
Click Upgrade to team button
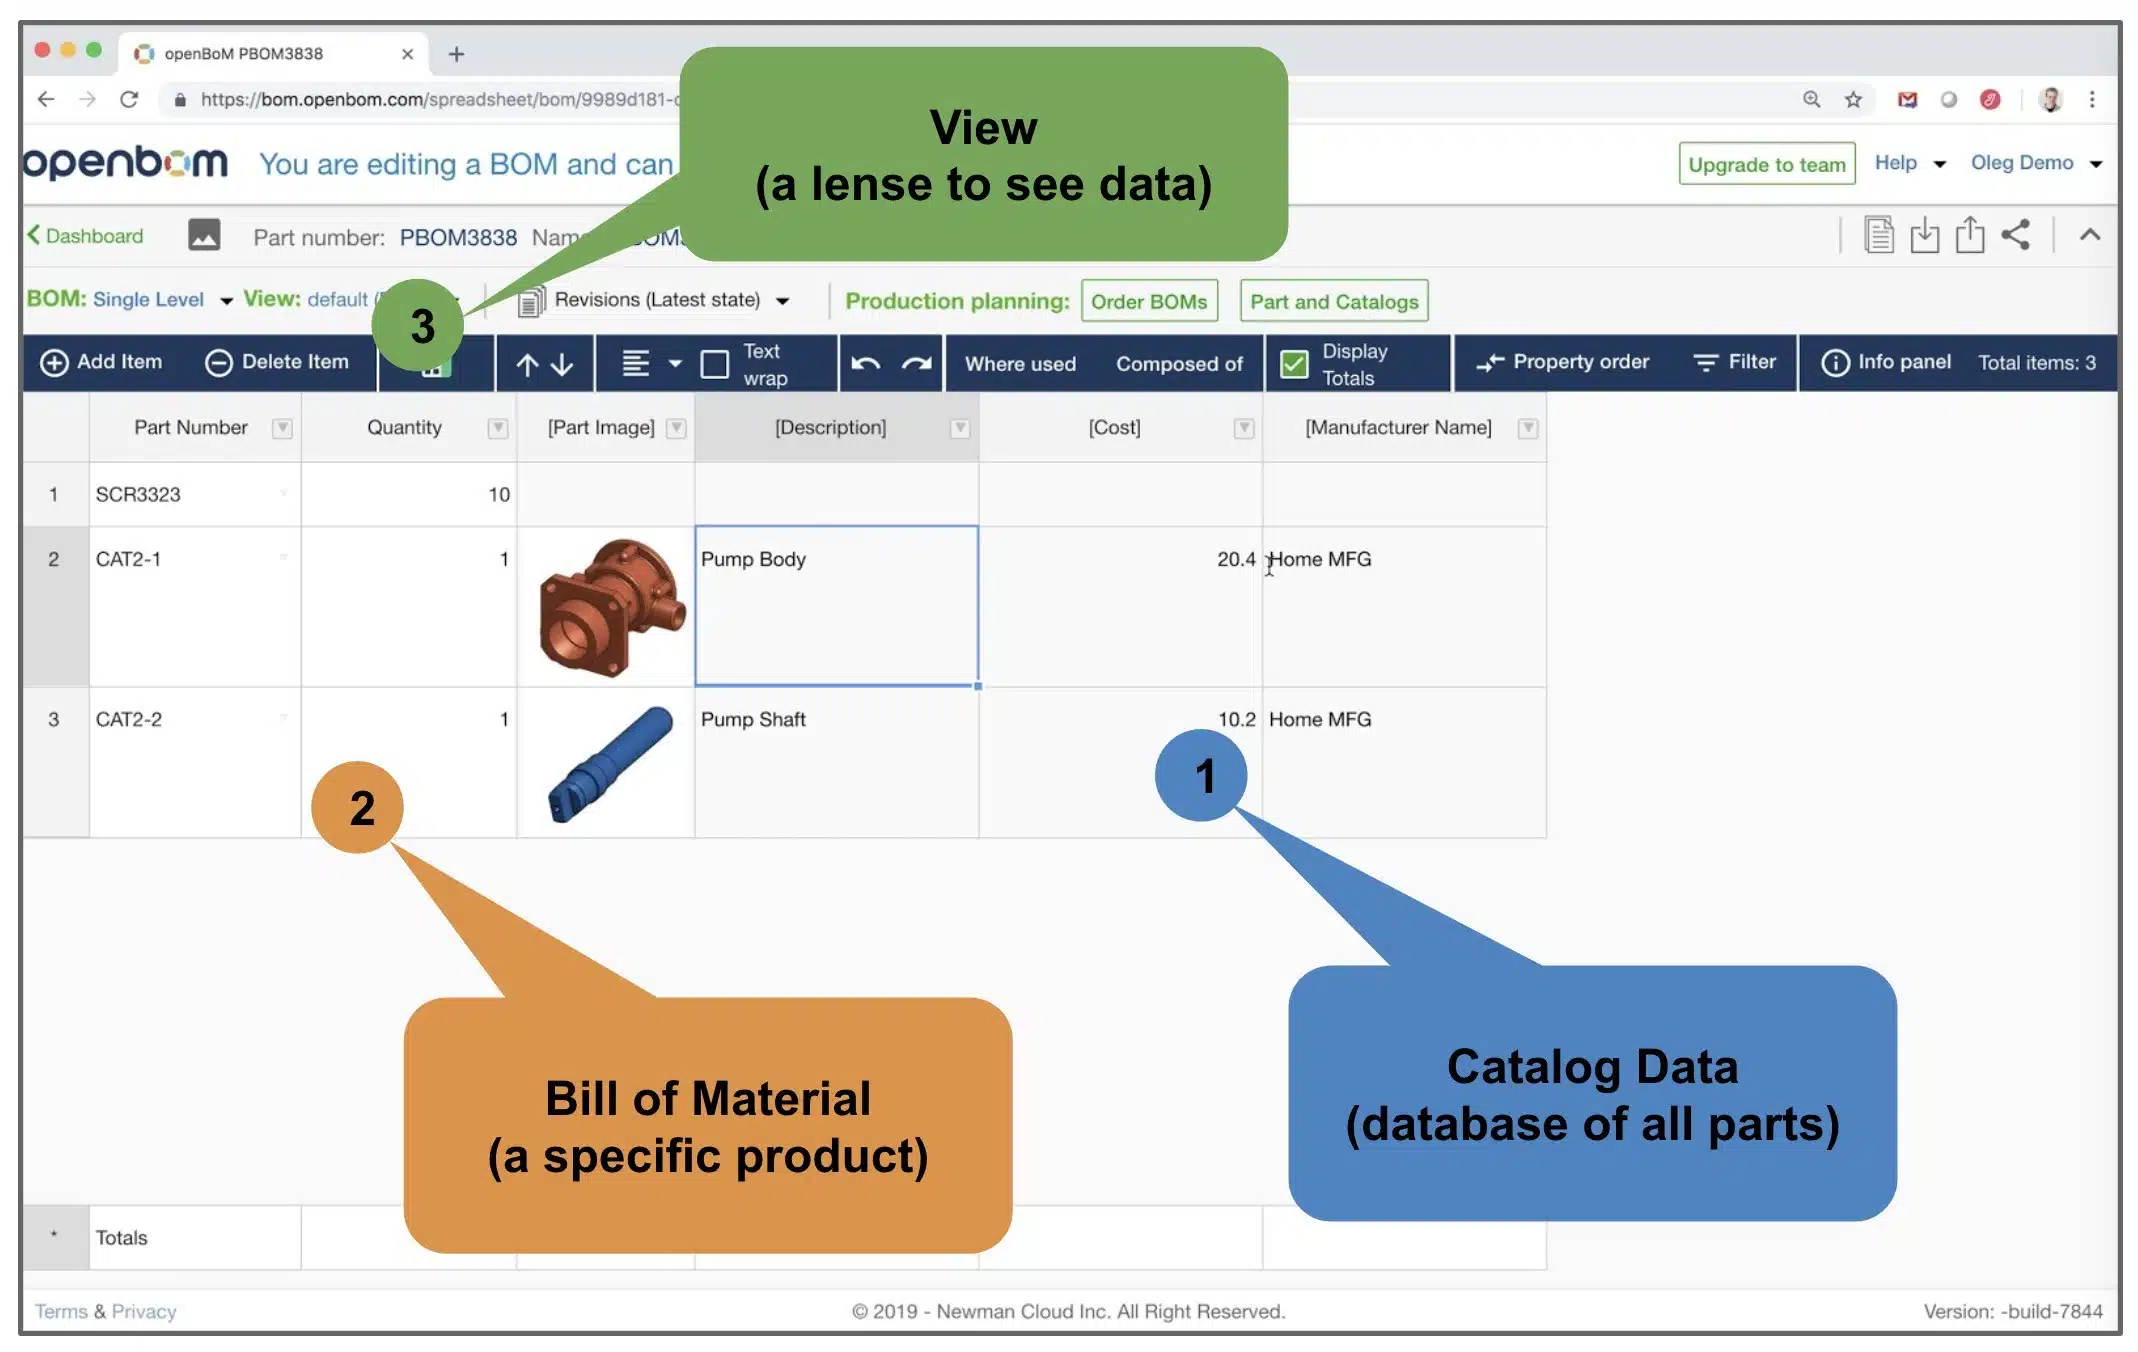coord(1766,164)
